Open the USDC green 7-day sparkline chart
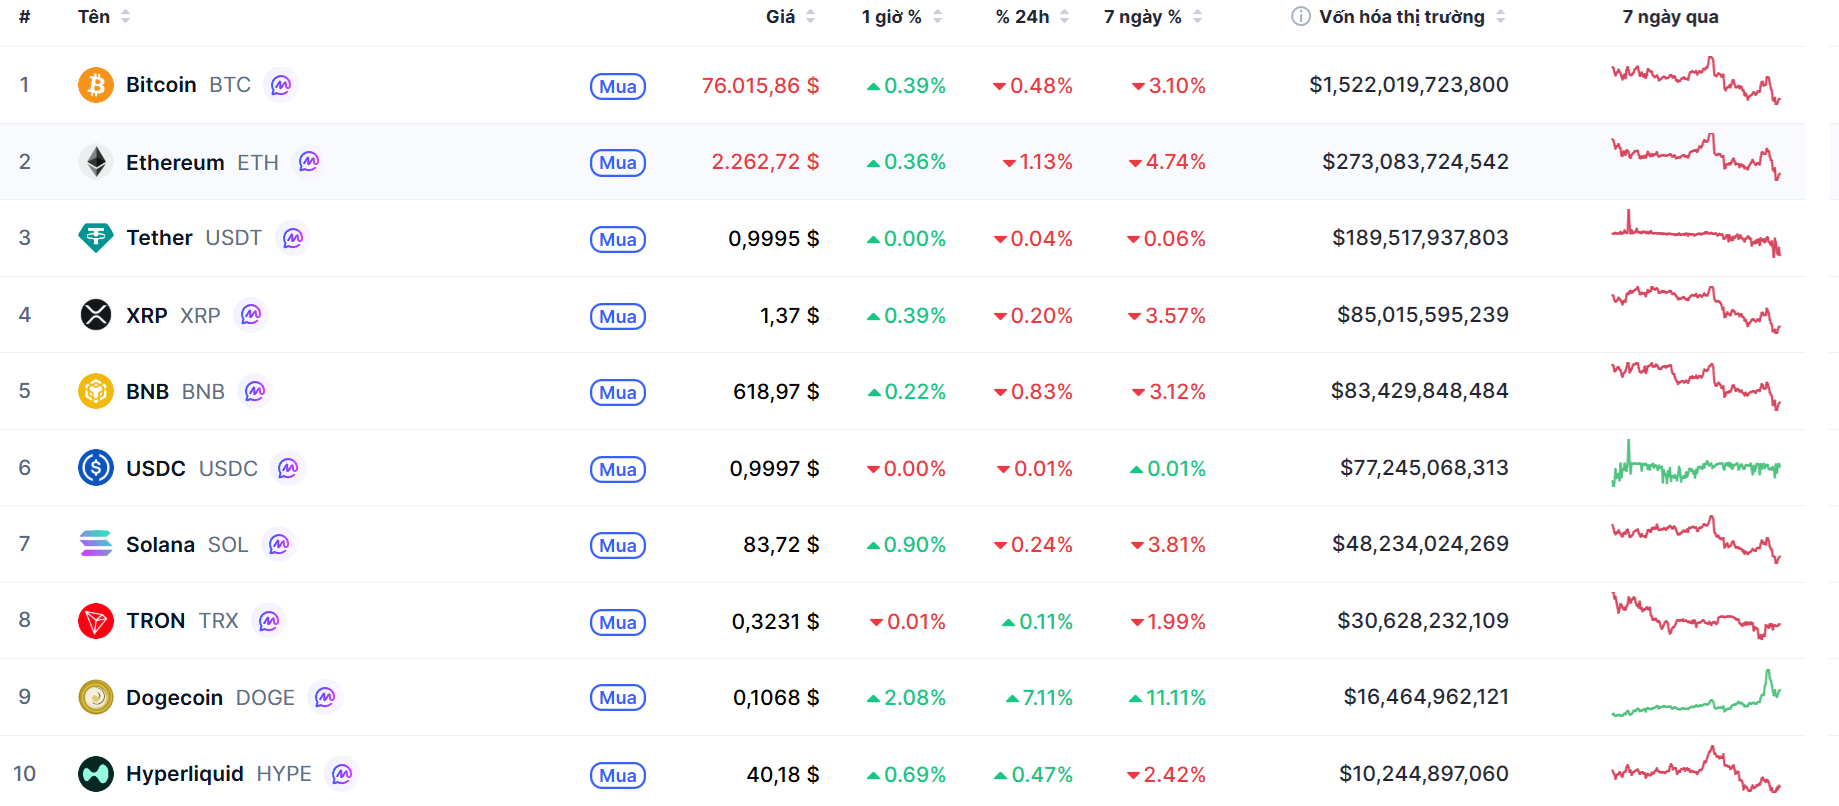The width and height of the screenshot is (1839, 806). (1695, 467)
